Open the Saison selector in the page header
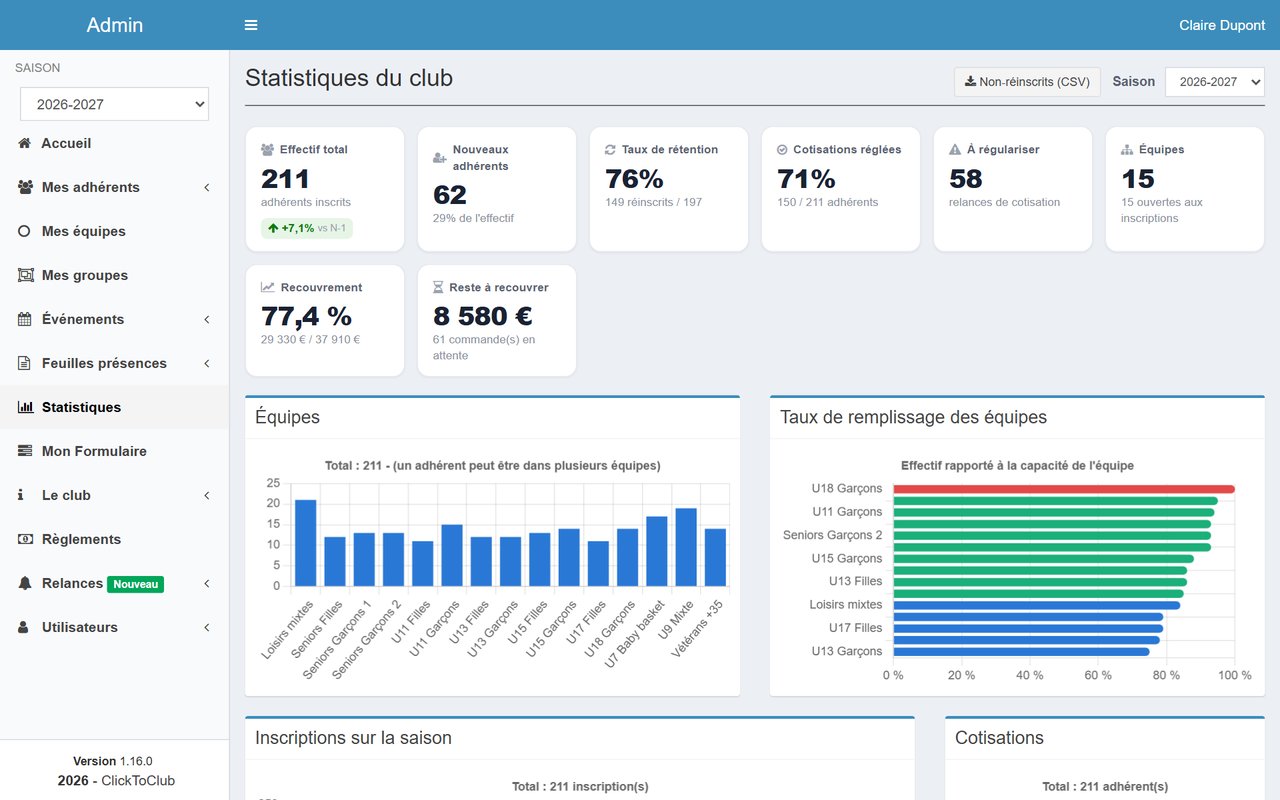The width and height of the screenshot is (1280, 800). pos(1215,82)
